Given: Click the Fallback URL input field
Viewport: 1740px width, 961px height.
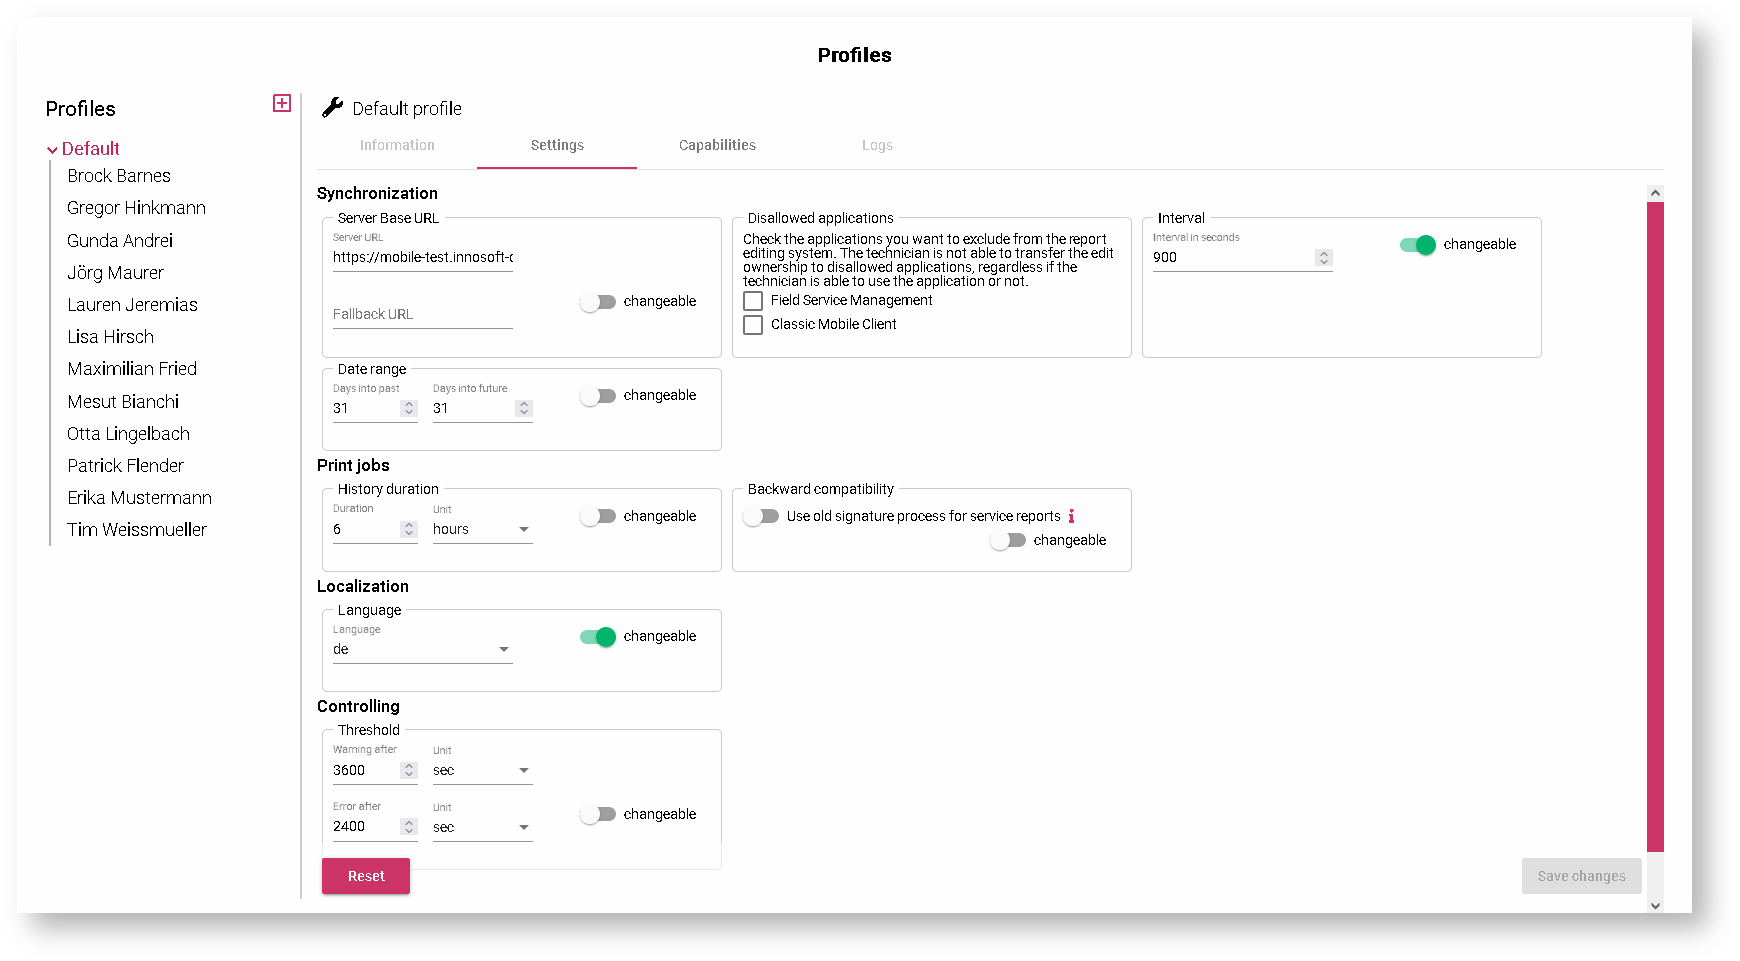Looking at the screenshot, I should click(x=422, y=315).
